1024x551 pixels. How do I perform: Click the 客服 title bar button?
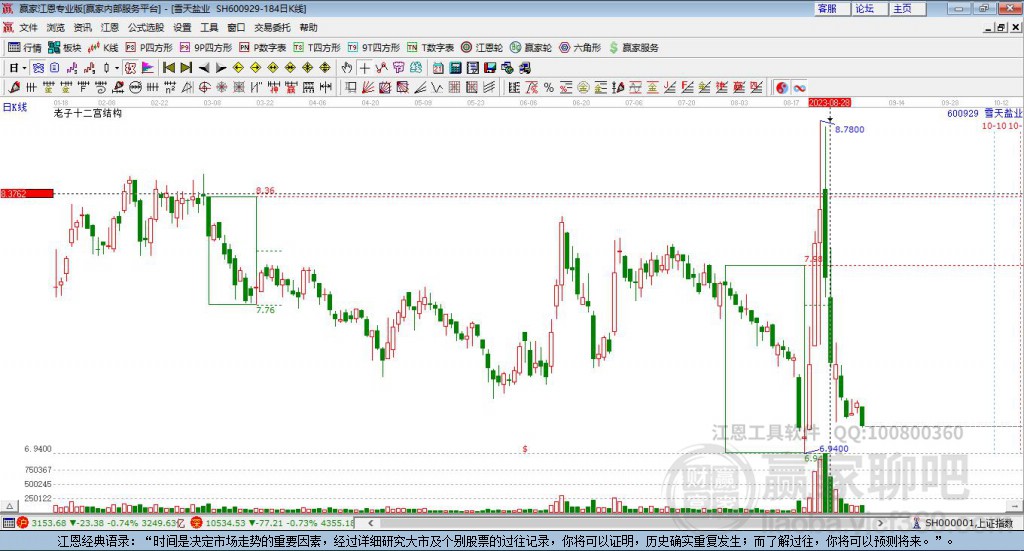click(831, 8)
